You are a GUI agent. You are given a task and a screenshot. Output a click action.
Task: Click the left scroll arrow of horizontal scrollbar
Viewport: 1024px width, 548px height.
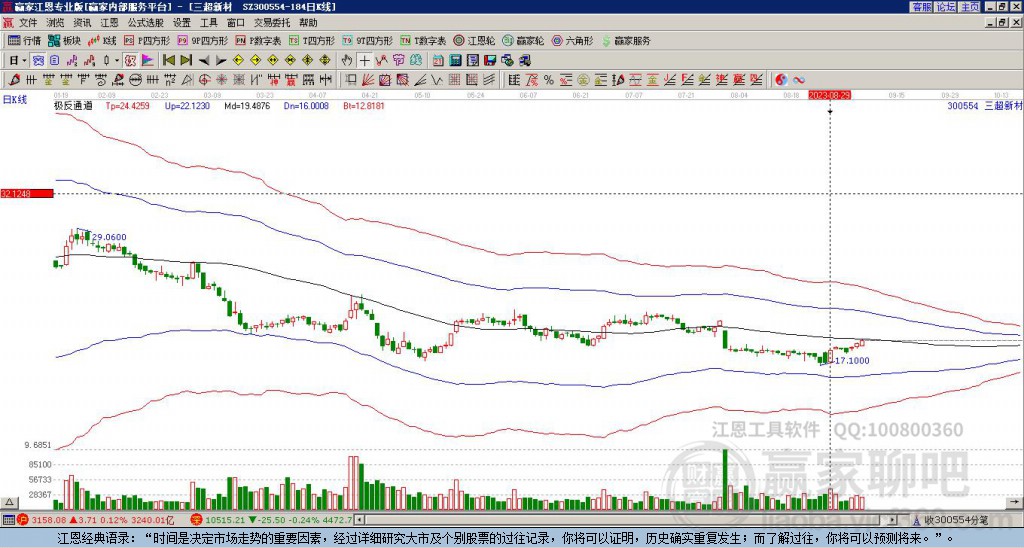359,520
